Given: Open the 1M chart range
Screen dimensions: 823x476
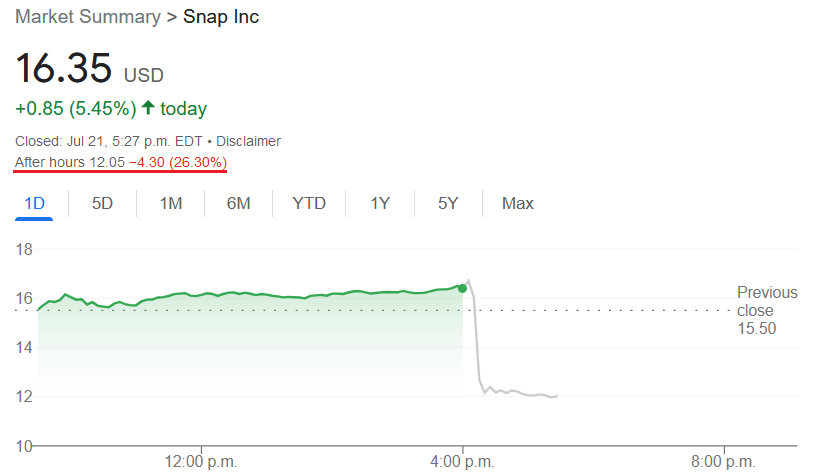Looking at the screenshot, I should point(171,204).
